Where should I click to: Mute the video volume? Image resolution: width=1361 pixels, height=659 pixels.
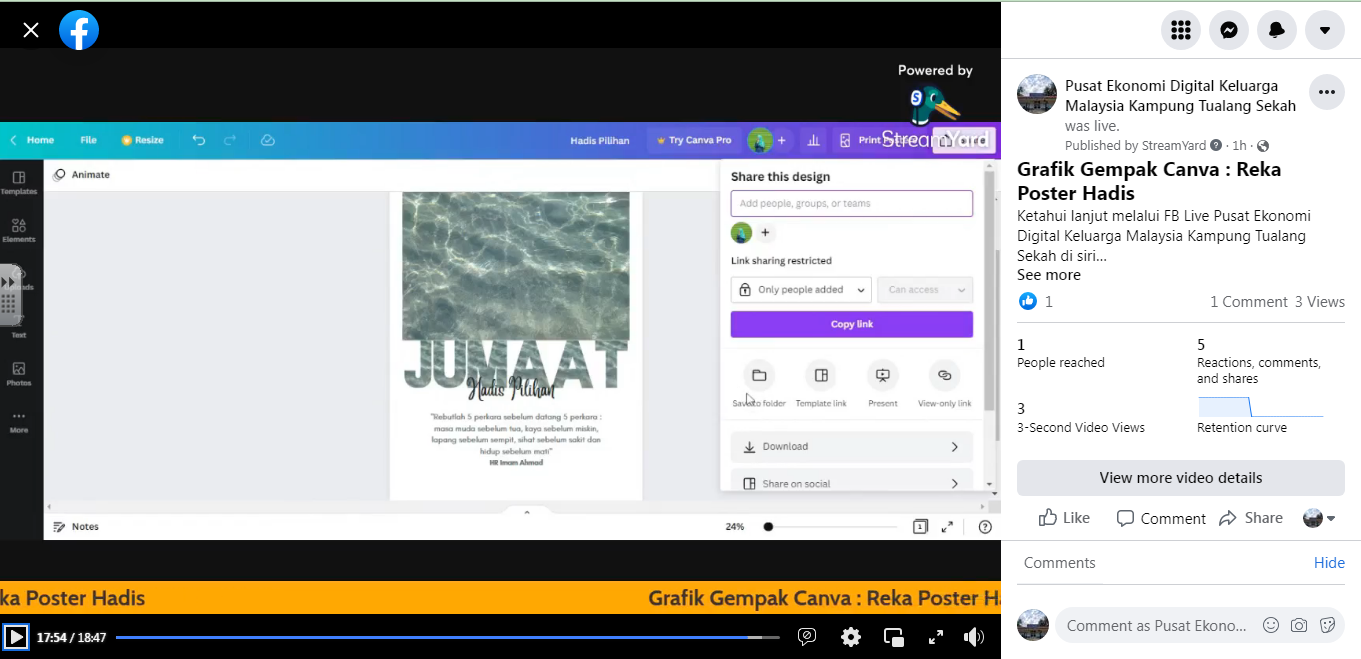[973, 637]
